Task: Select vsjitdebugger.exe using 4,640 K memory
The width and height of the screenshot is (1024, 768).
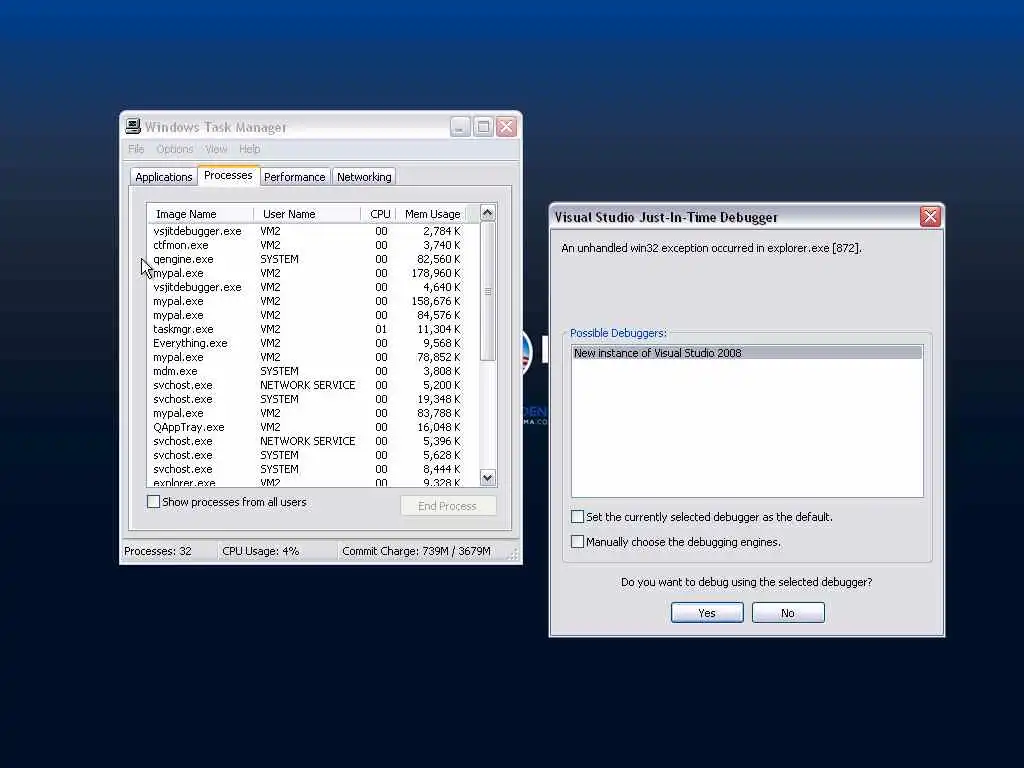Action: click(x=307, y=287)
